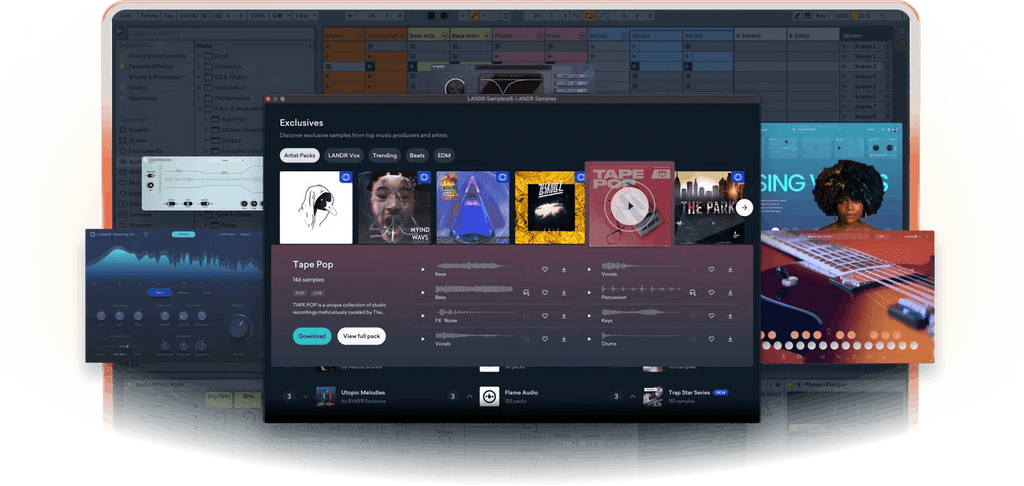Collapse chevron beside Utopic Melodies
Image resolution: width=1024 pixels, height=486 pixels.
click(306, 397)
